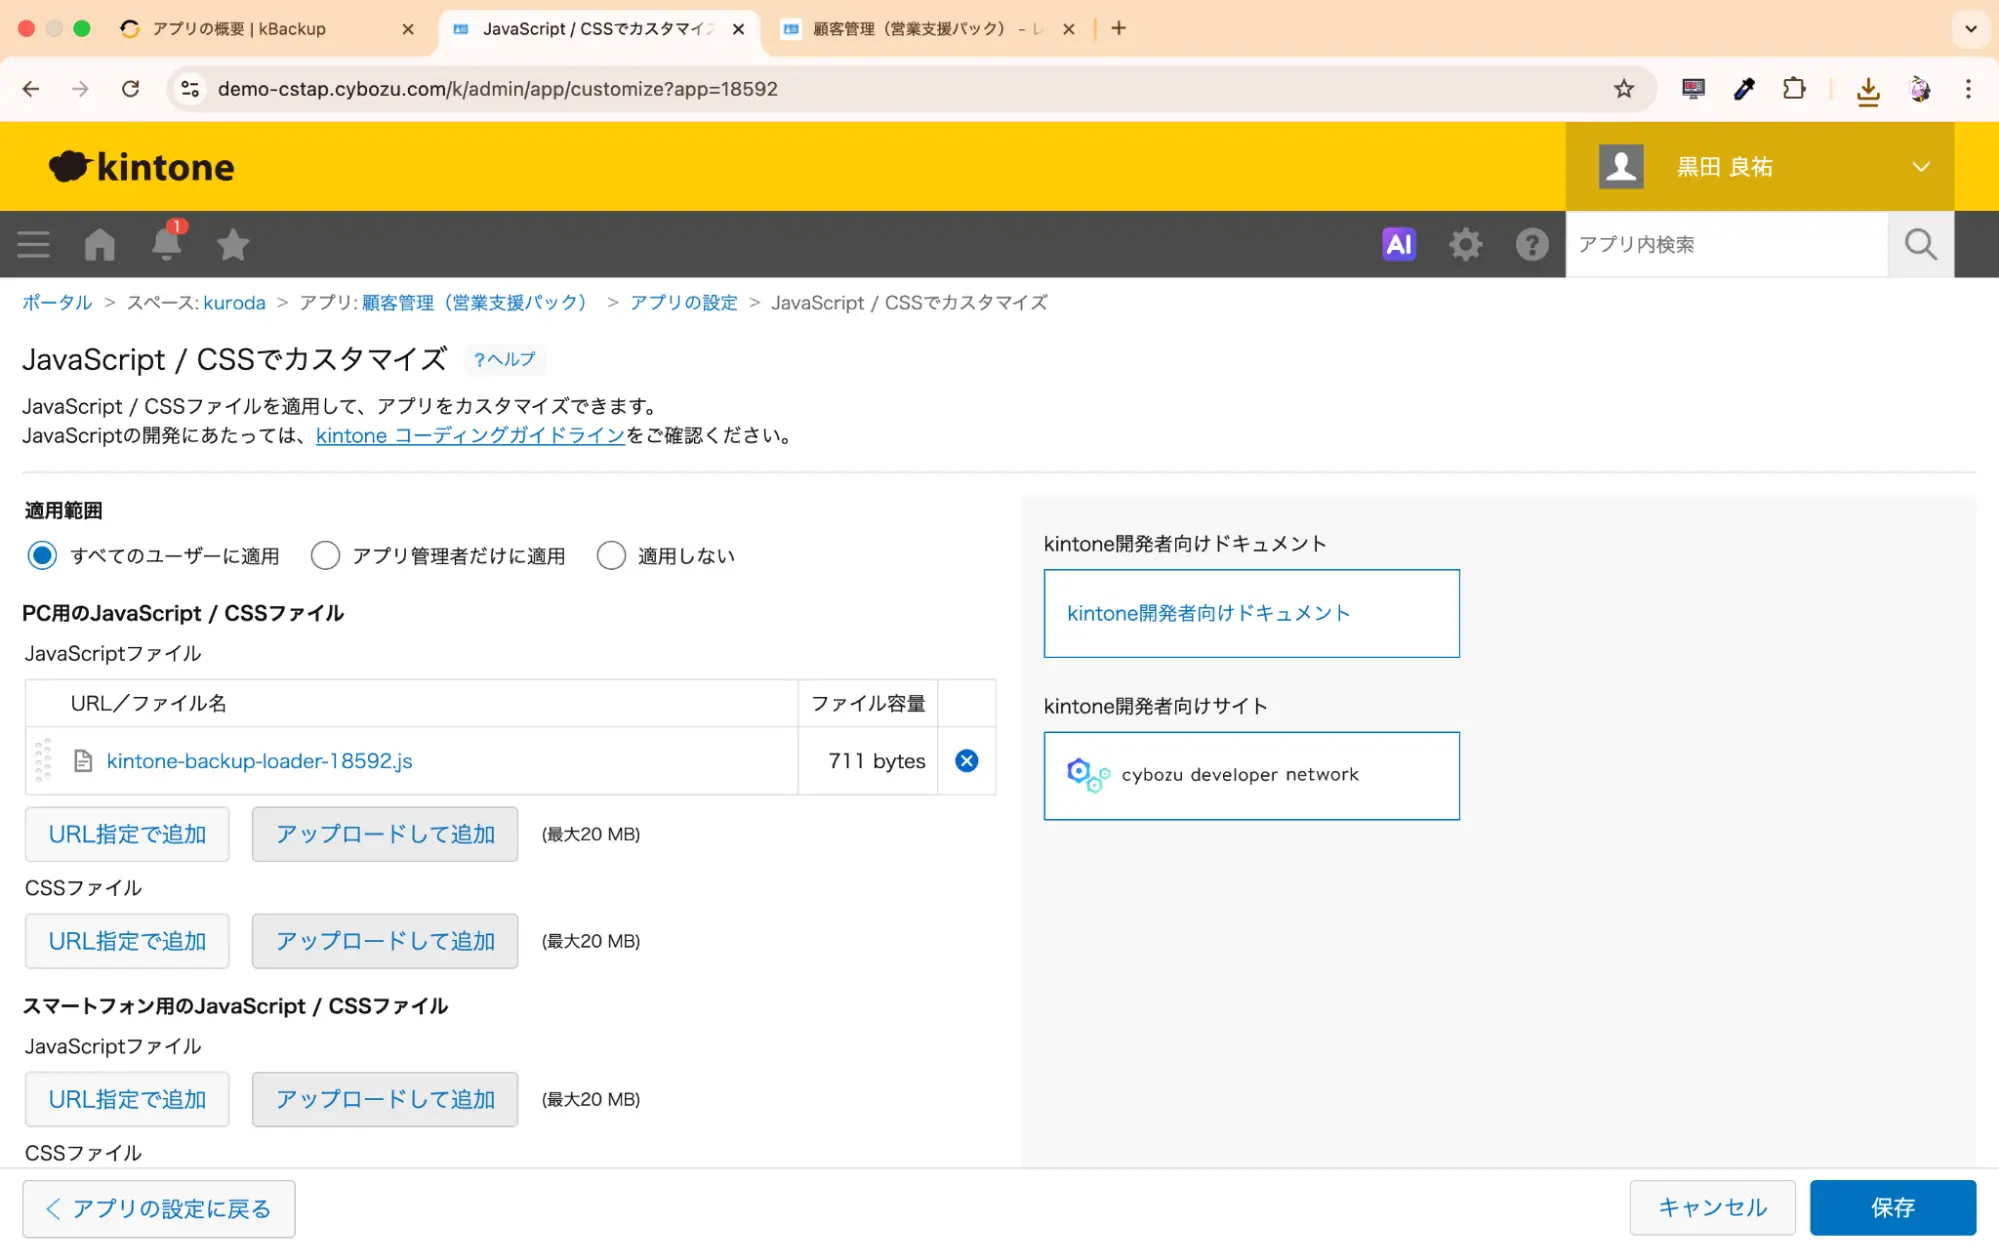Click the 711 bytes file size cell
The image size is (1999, 1250).
(867, 761)
